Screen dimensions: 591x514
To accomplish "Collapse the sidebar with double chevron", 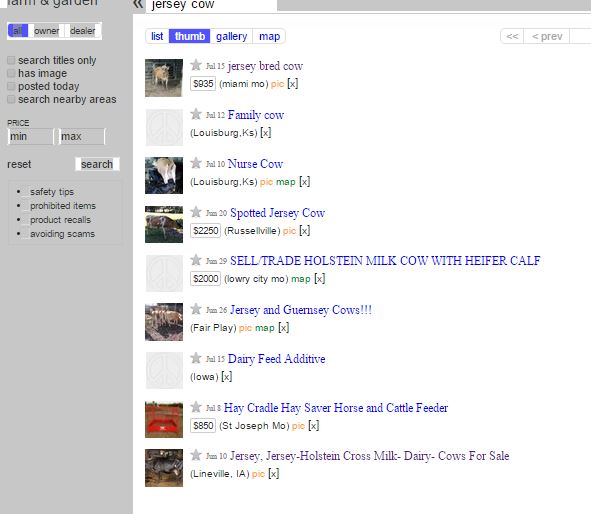I will click(x=138, y=4).
